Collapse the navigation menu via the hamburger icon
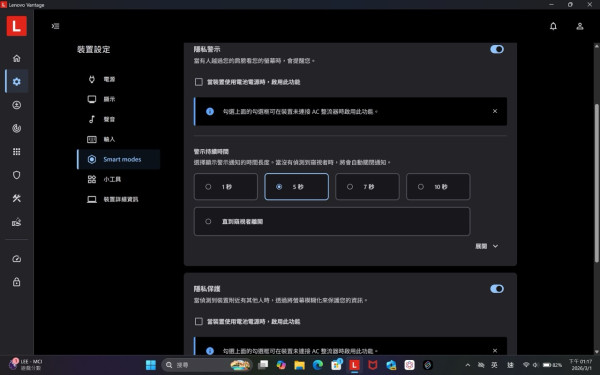600x375 pixels. tap(55, 26)
